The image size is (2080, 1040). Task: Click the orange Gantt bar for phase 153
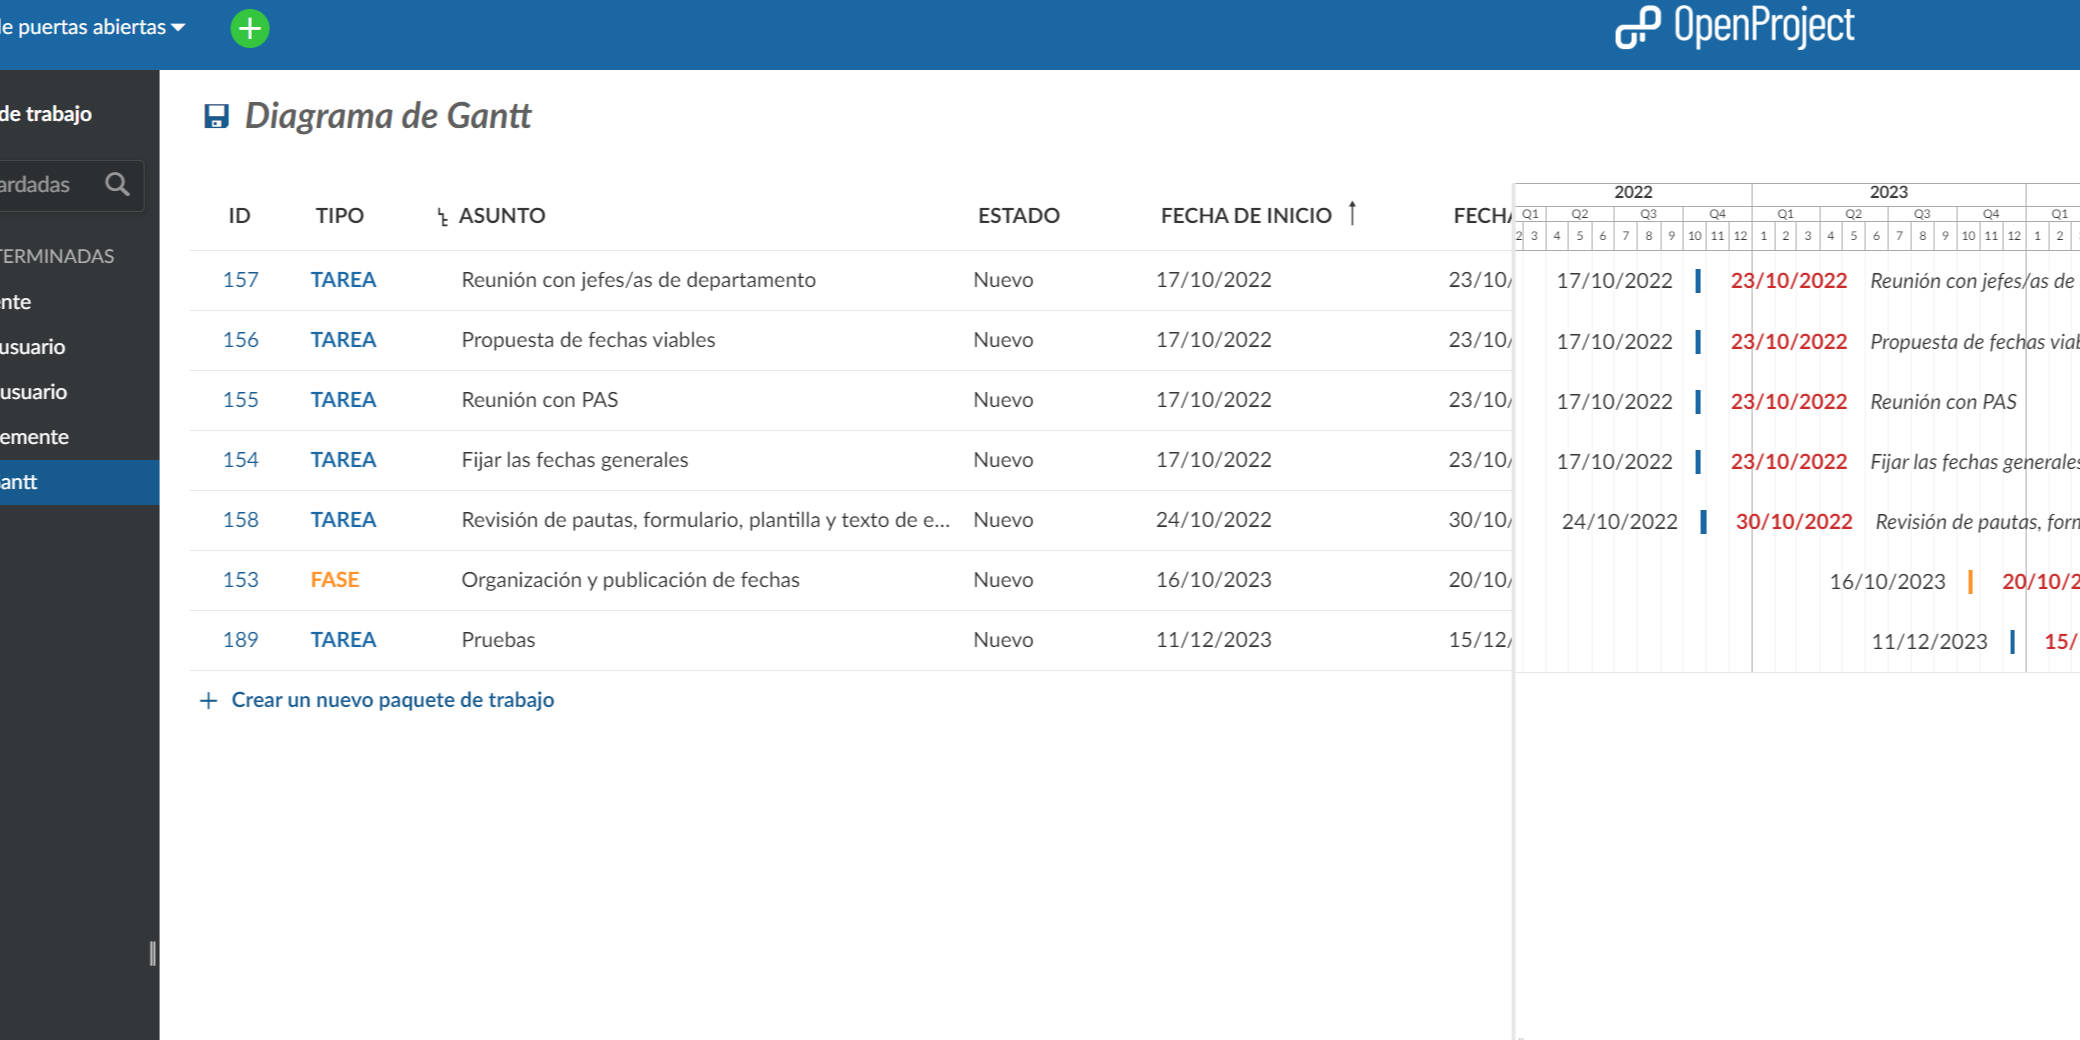[x=1970, y=581]
